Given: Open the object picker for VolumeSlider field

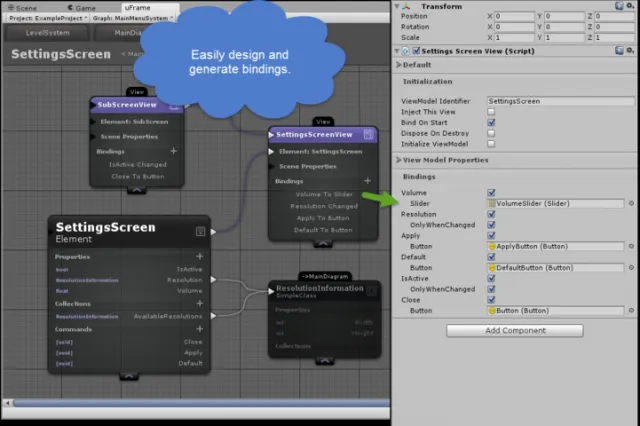Looking at the screenshot, I should [x=631, y=203].
